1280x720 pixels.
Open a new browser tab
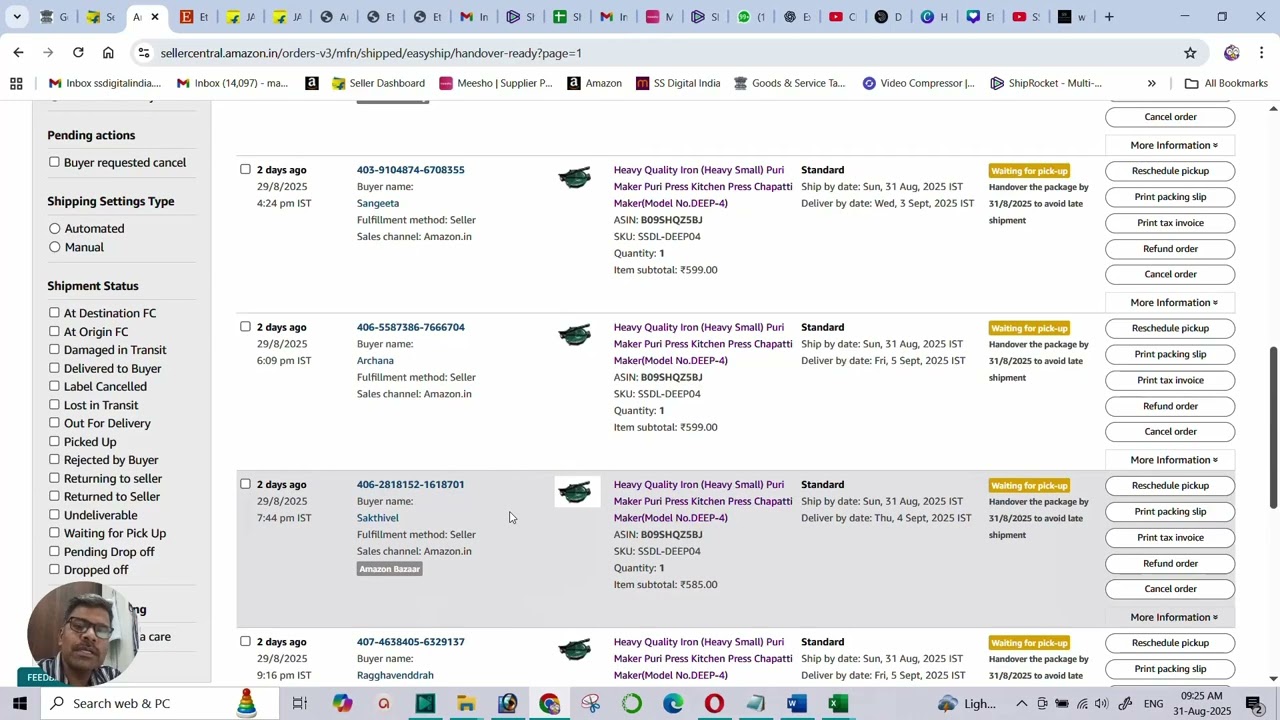(1109, 16)
